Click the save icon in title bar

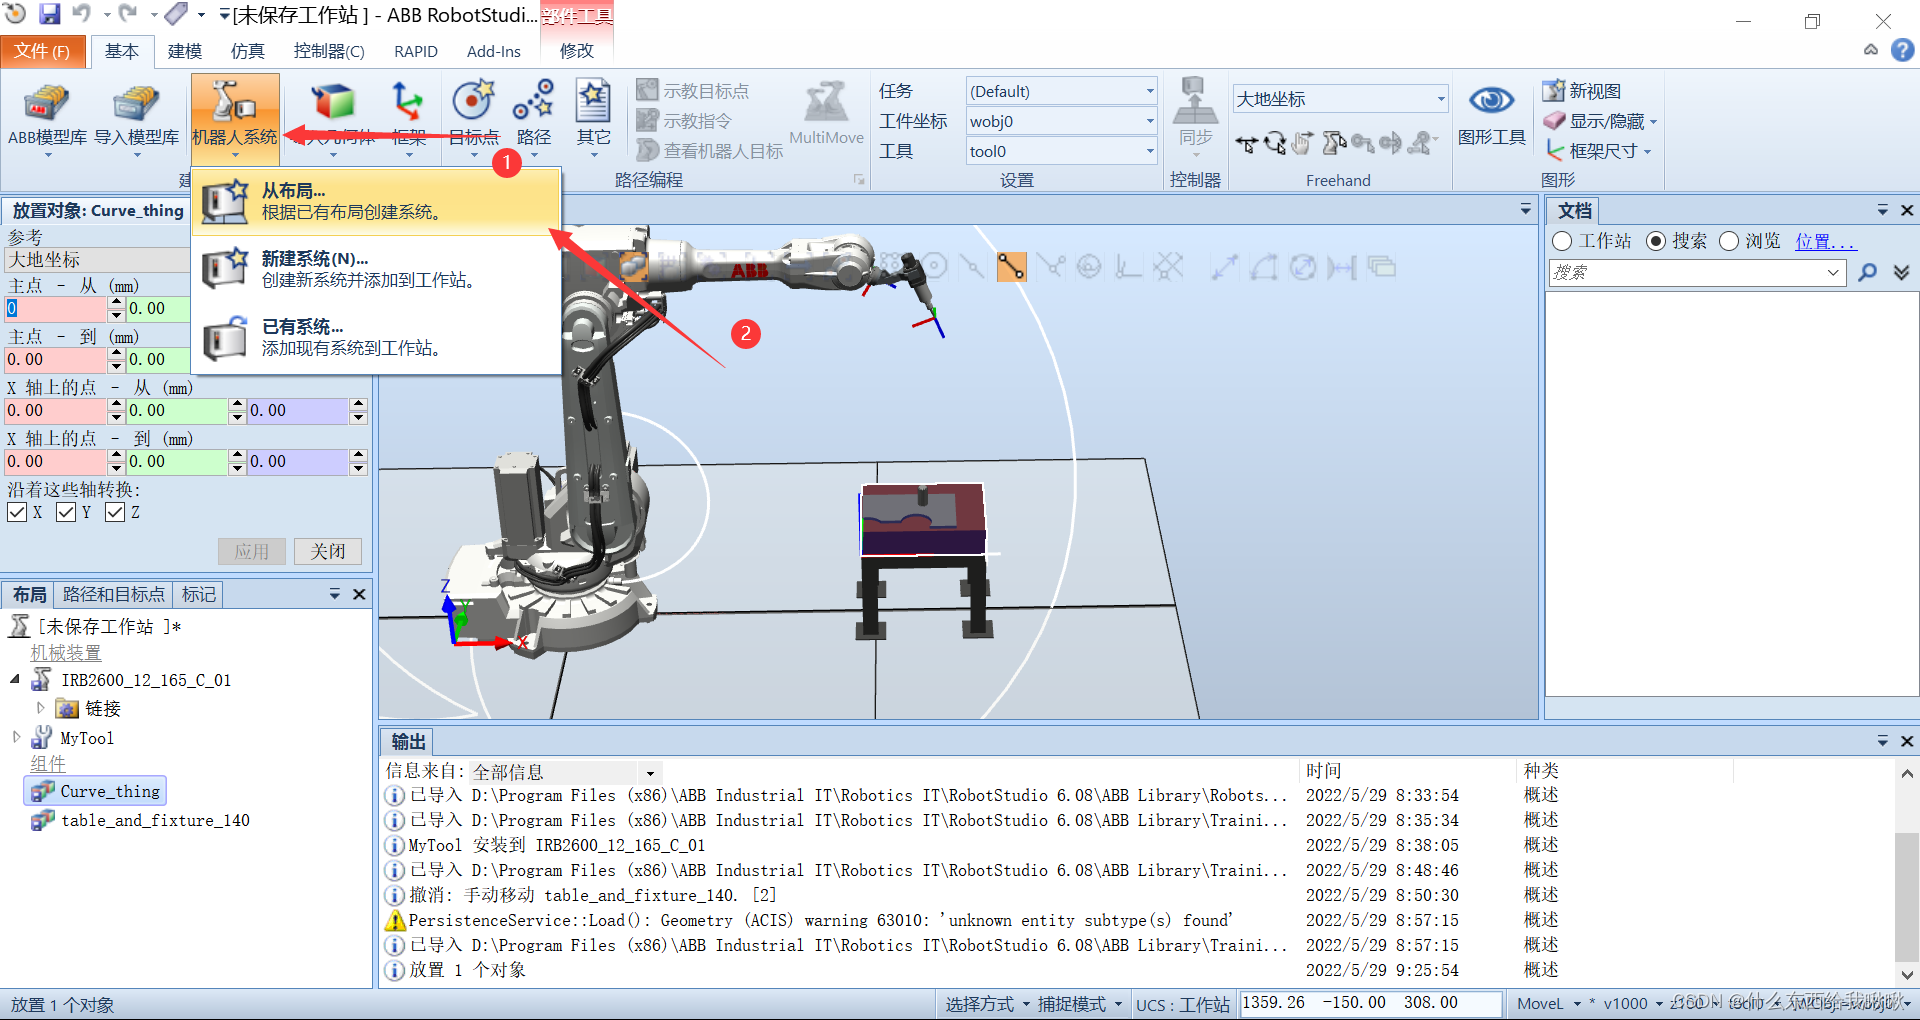[49, 14]
